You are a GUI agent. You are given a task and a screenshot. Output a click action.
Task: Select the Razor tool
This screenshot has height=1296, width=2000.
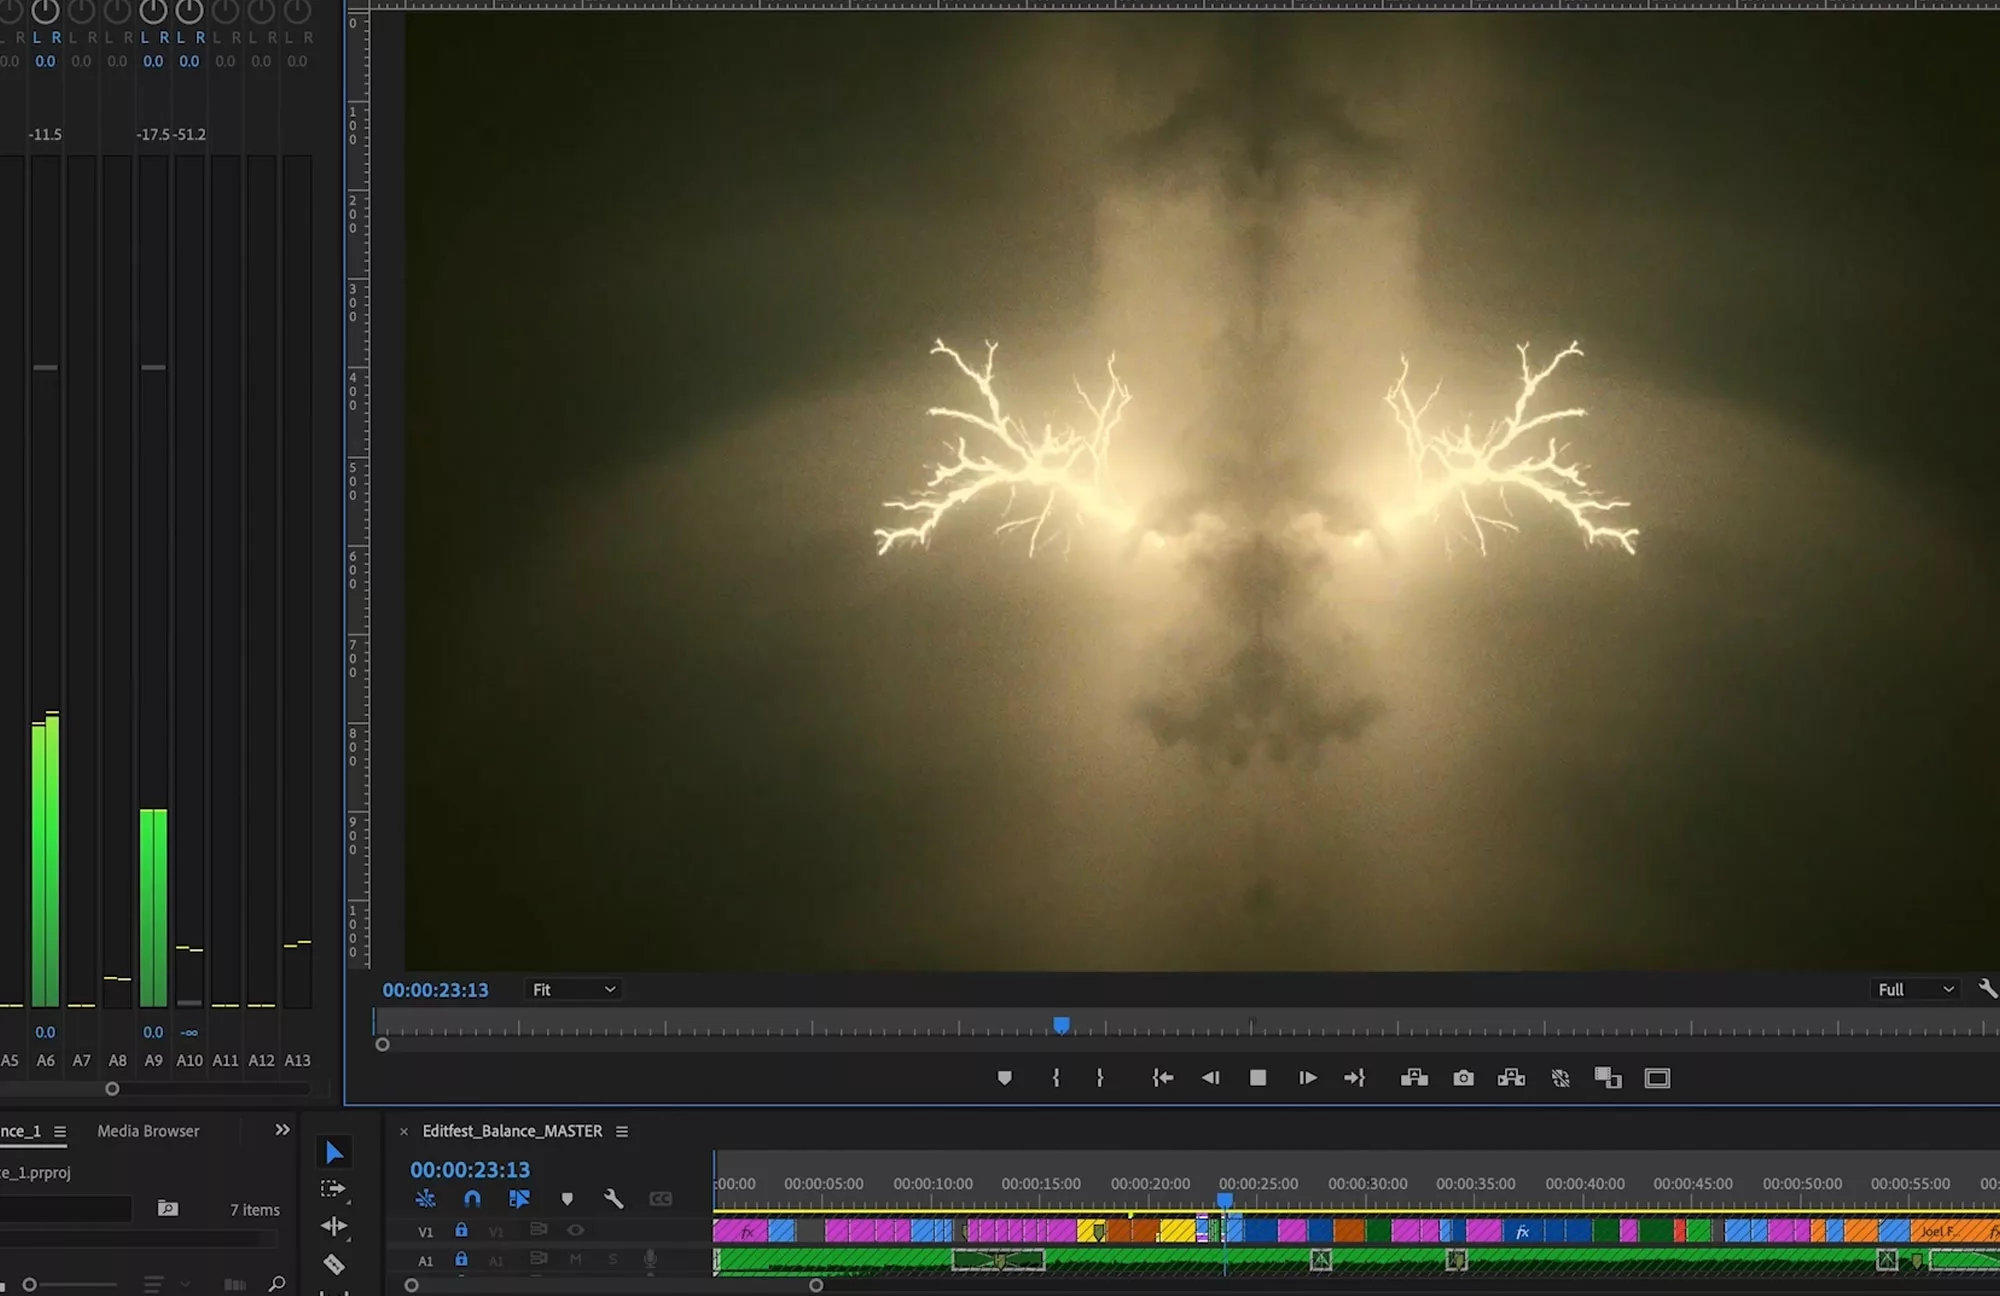point(334,1264)
